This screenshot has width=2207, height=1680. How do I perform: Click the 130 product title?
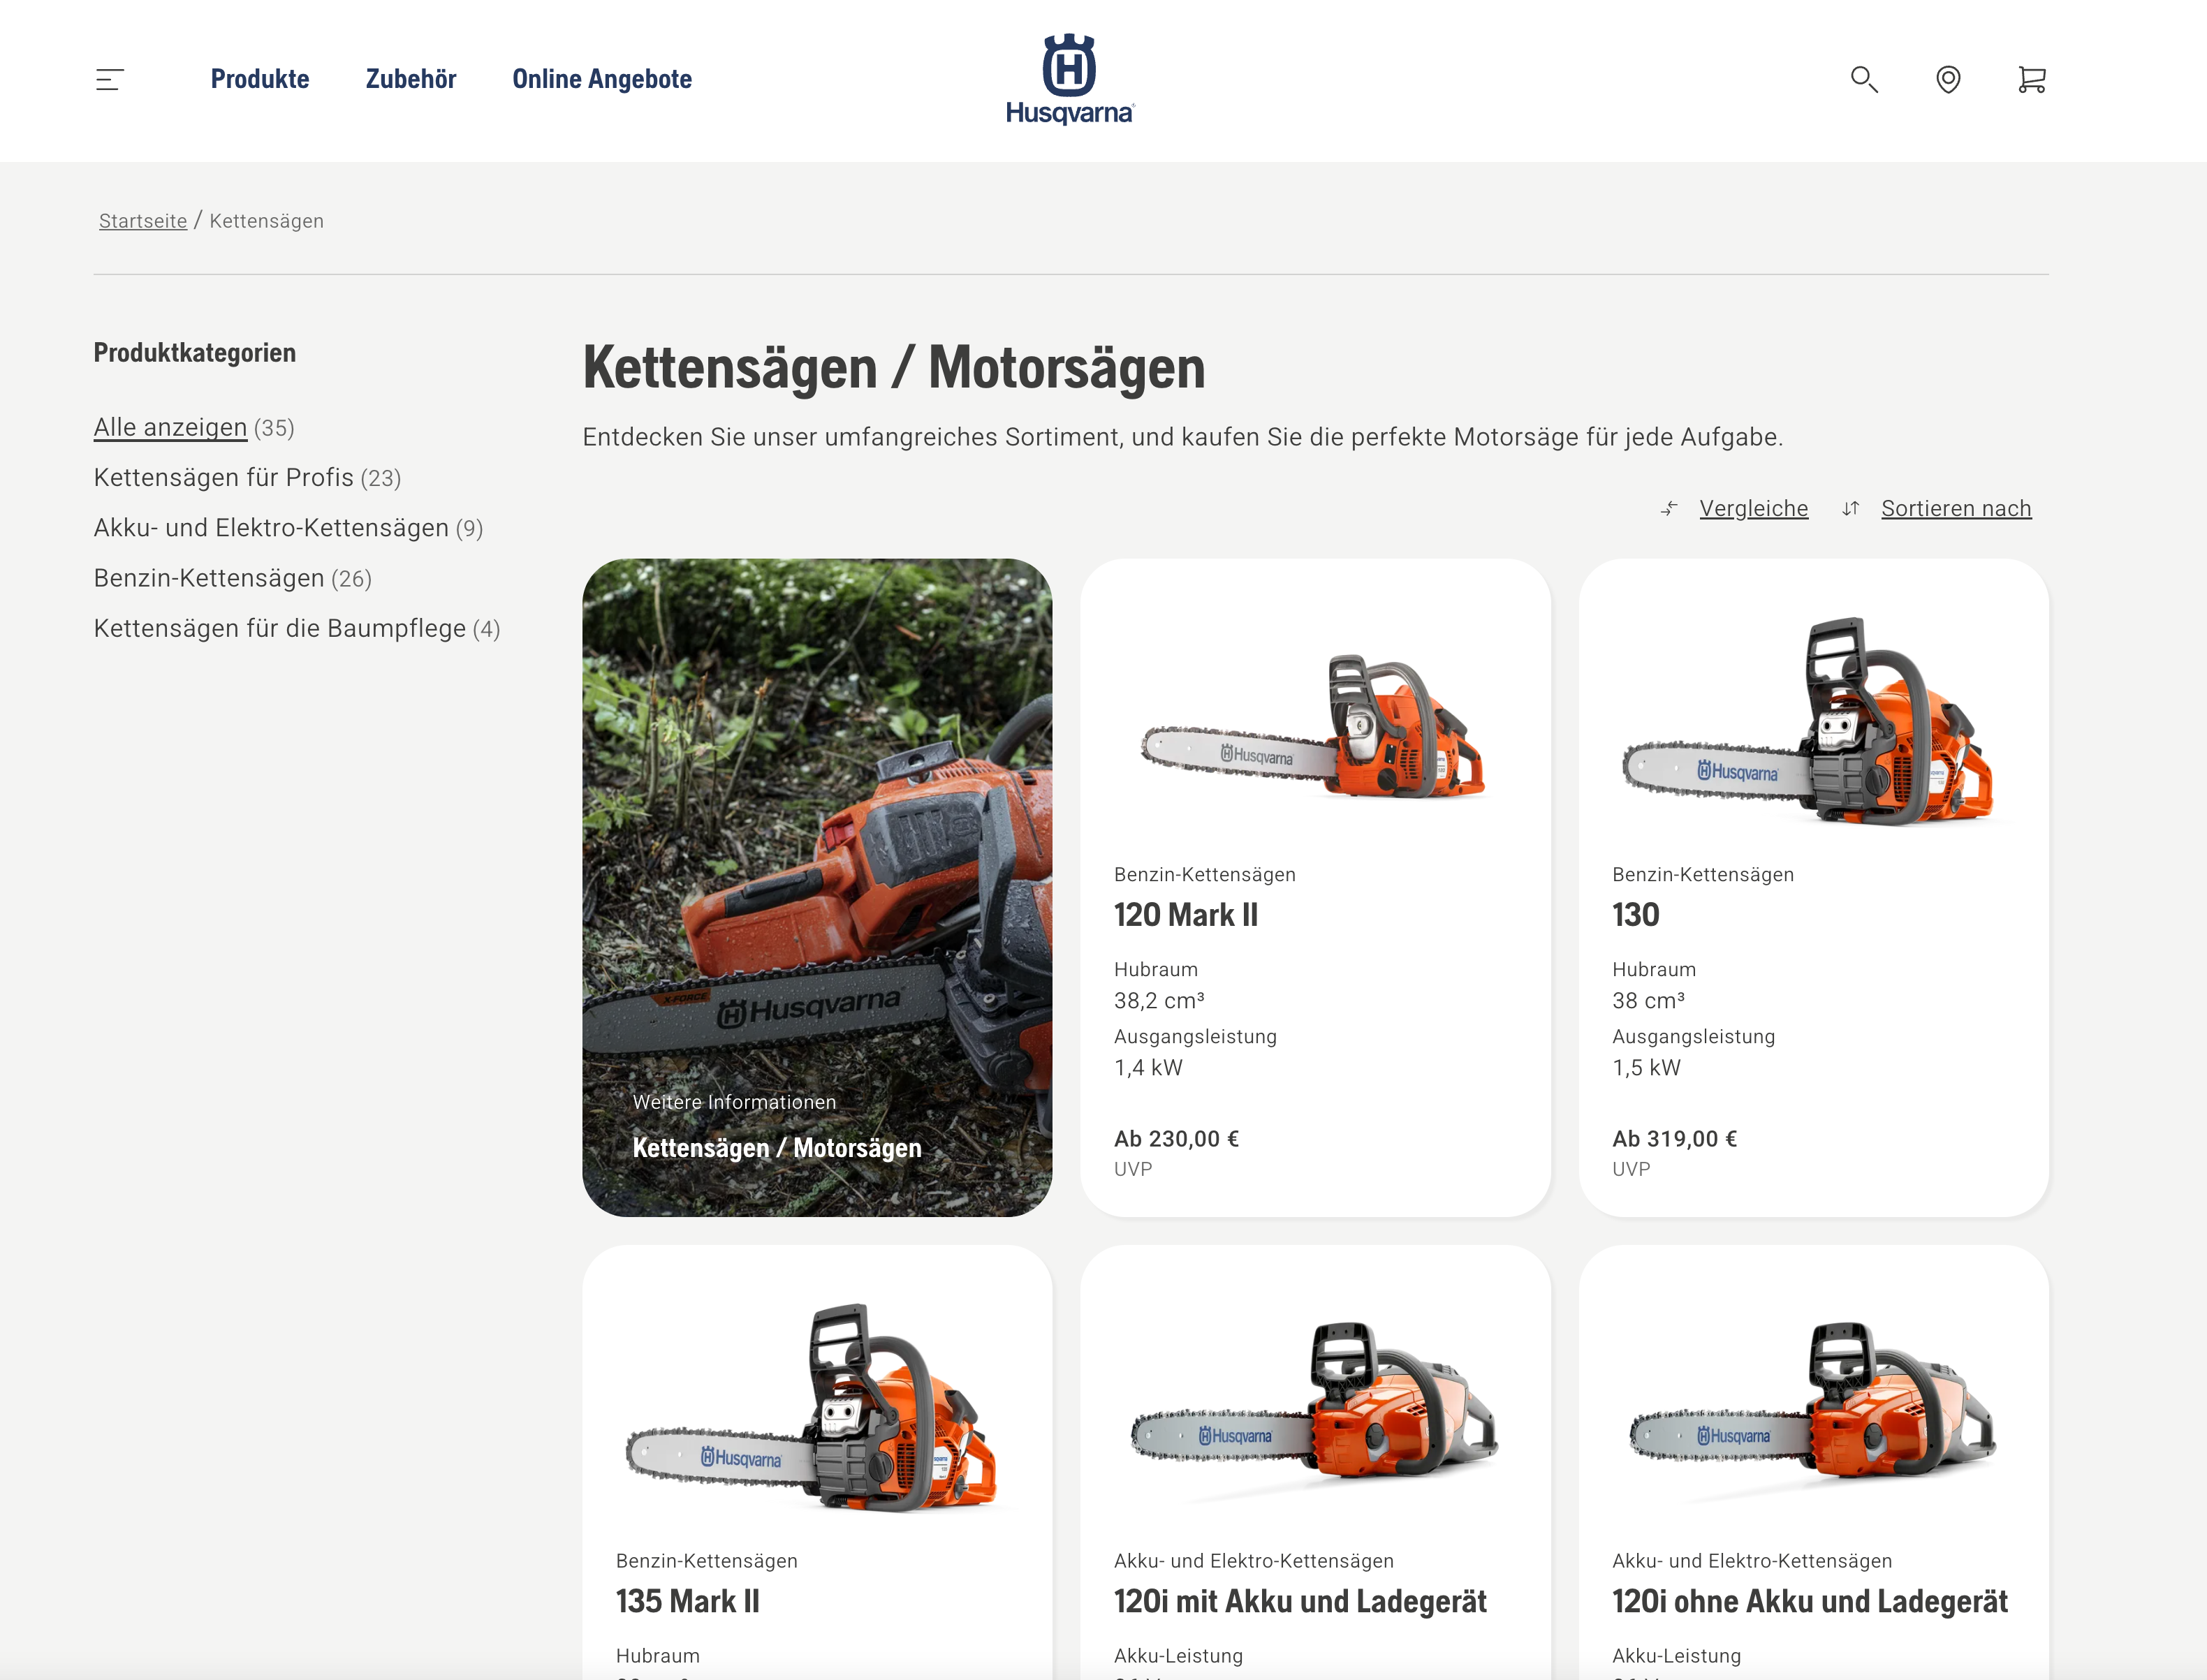[1635, 915]
